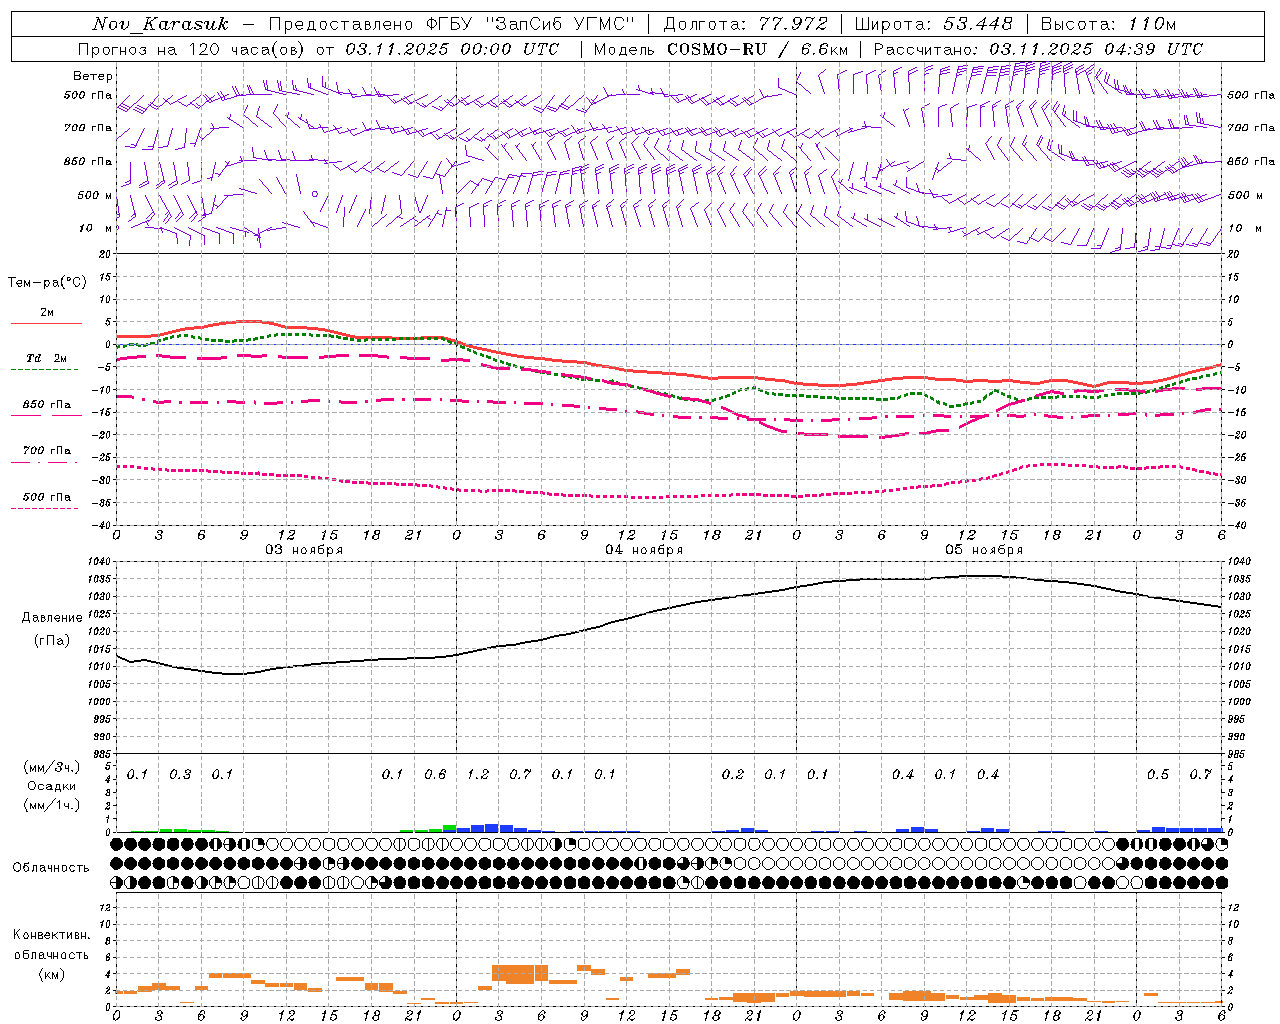Click the Модель COSMO-RU / 6.6км label
Image resolution: width=1280 pixels, height=1024 pixels.
coord(721,49)
